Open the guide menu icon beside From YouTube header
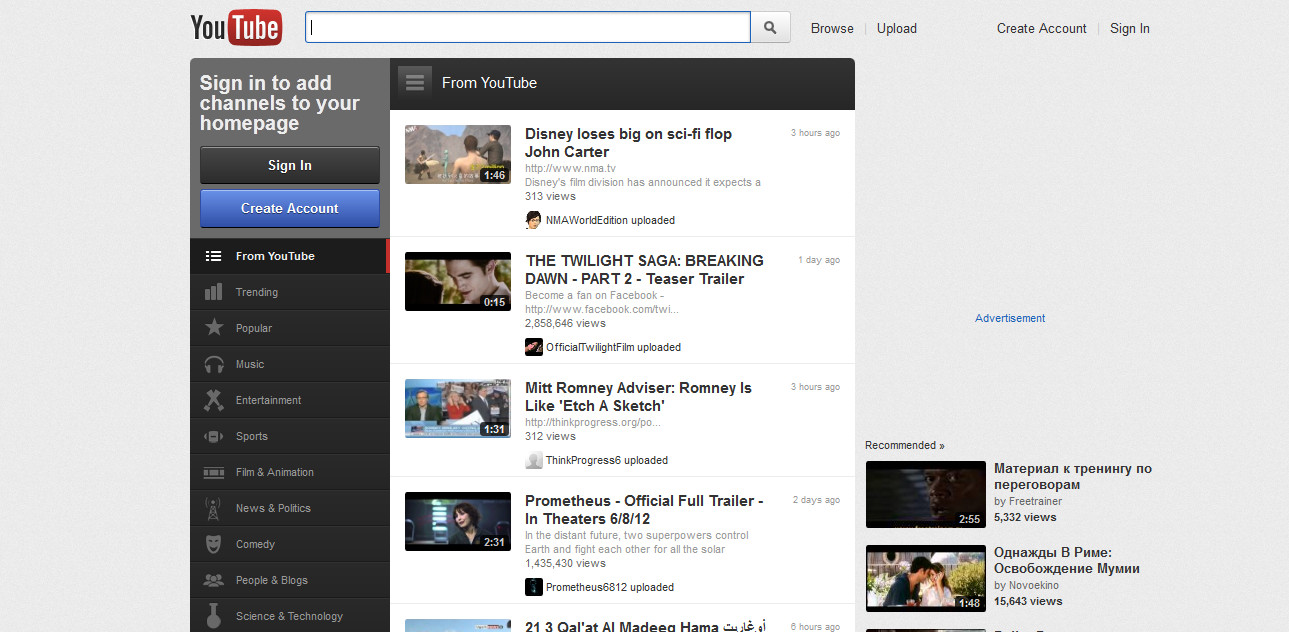Screen dimensions: 1289x632 pyautogui.click(x=415, y=83)
